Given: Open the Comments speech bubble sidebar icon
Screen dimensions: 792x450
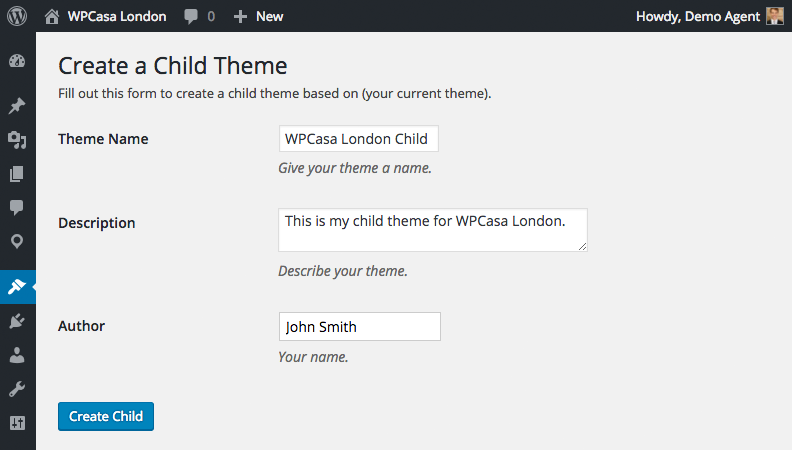Looking at the screenshot, I should pos(17,208).
